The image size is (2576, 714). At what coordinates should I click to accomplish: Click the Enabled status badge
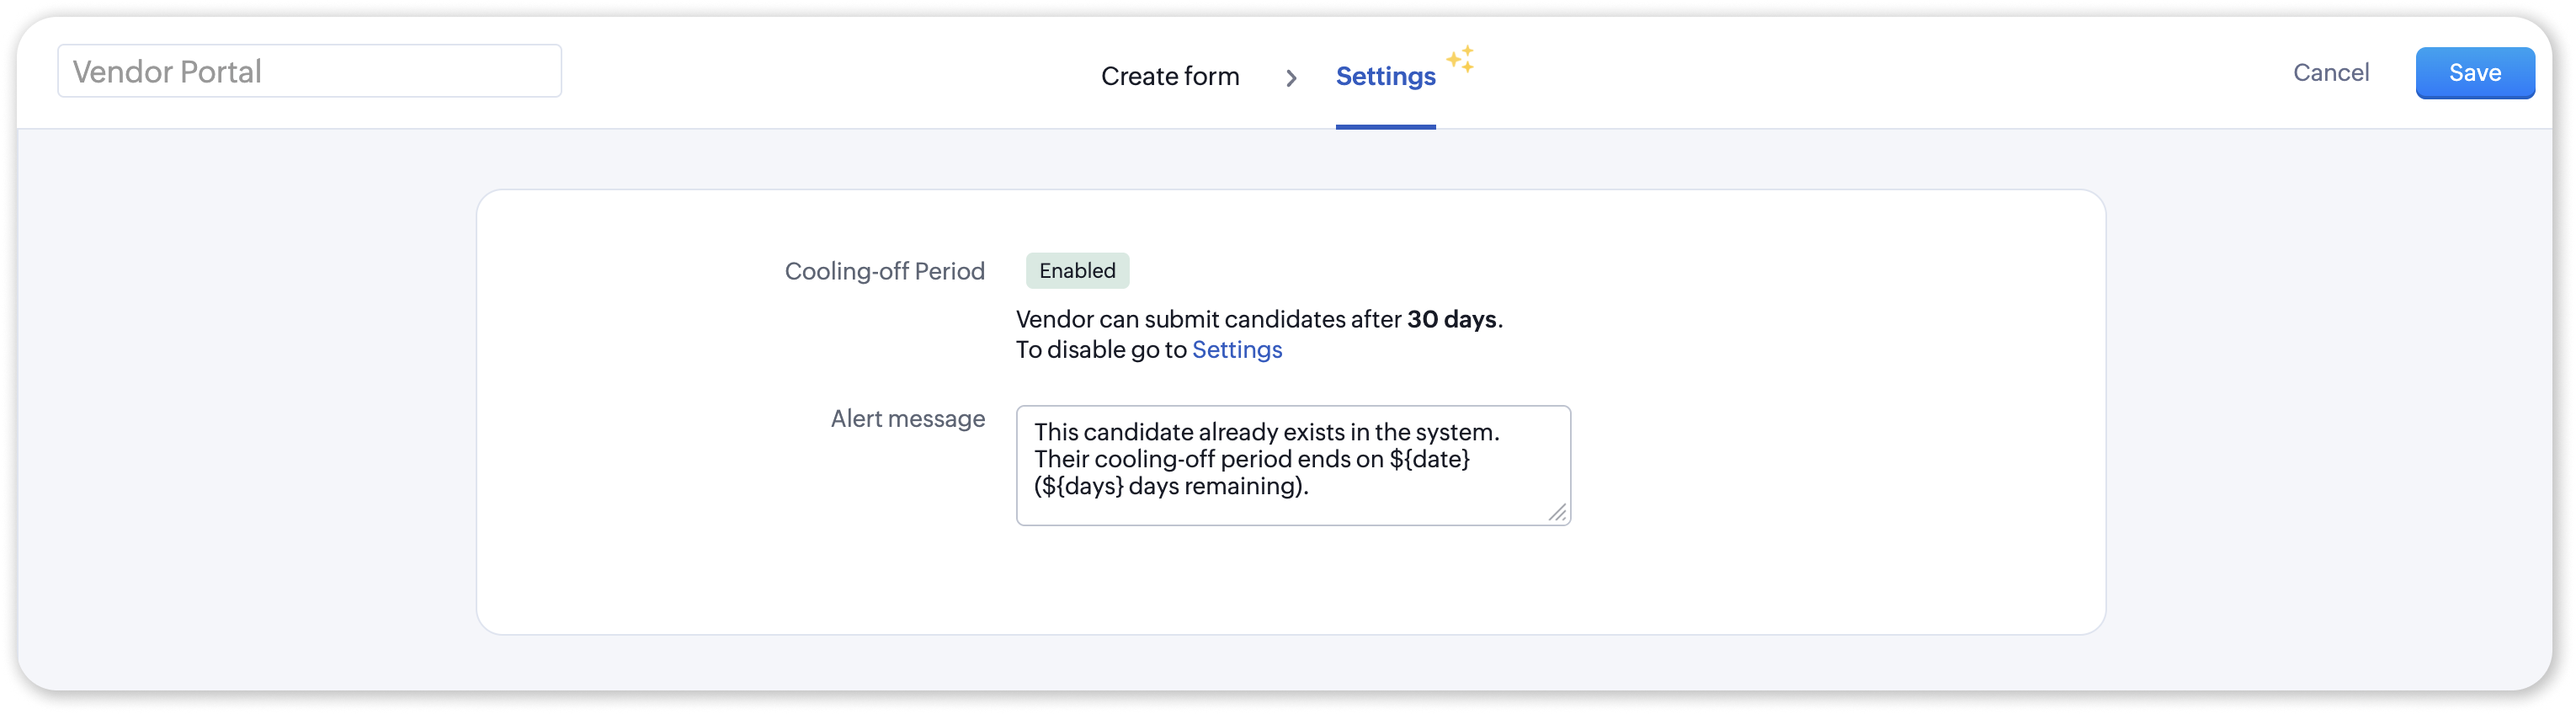click(x=1077, y=271)
